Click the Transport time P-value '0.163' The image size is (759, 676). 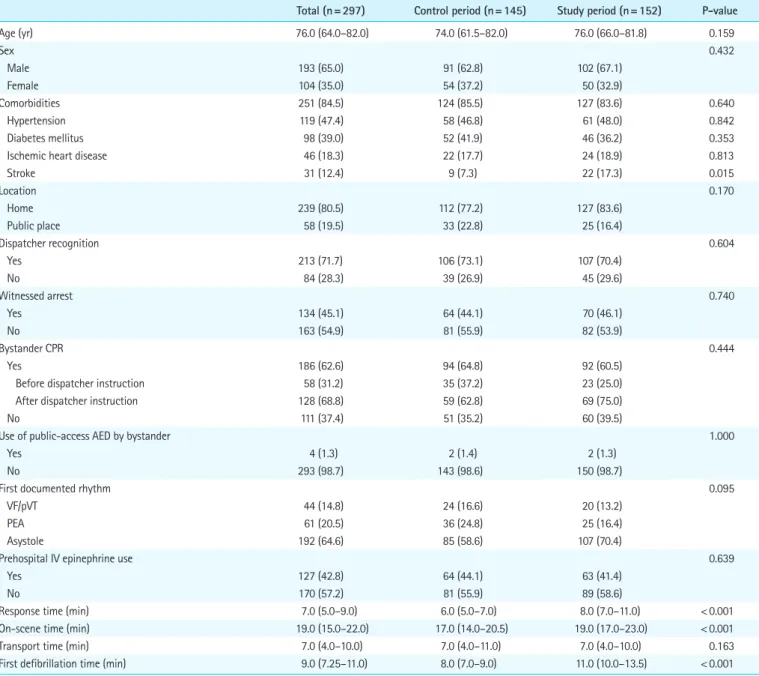tap(721, 646)
